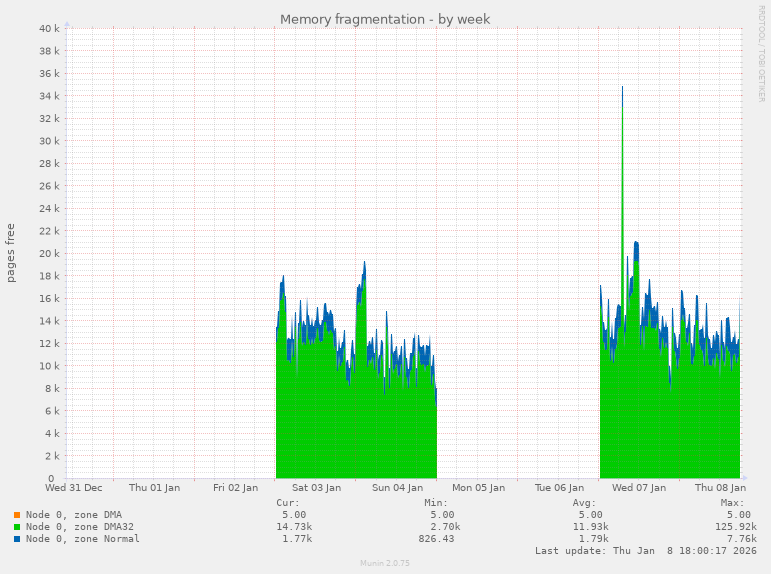Click the tall spike peak on Wed 07 Jan
The image size is (771, 574).
pos(623,89)
